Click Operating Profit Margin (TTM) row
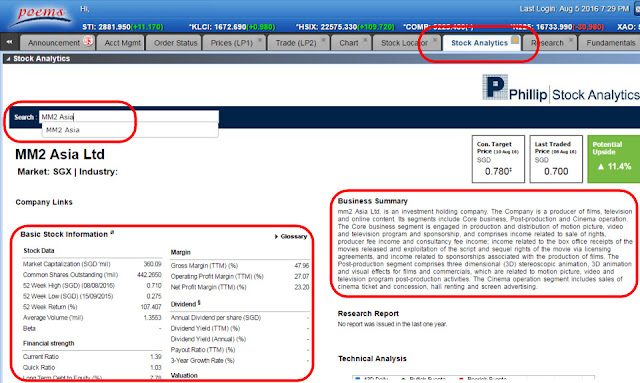 (240, 276)
